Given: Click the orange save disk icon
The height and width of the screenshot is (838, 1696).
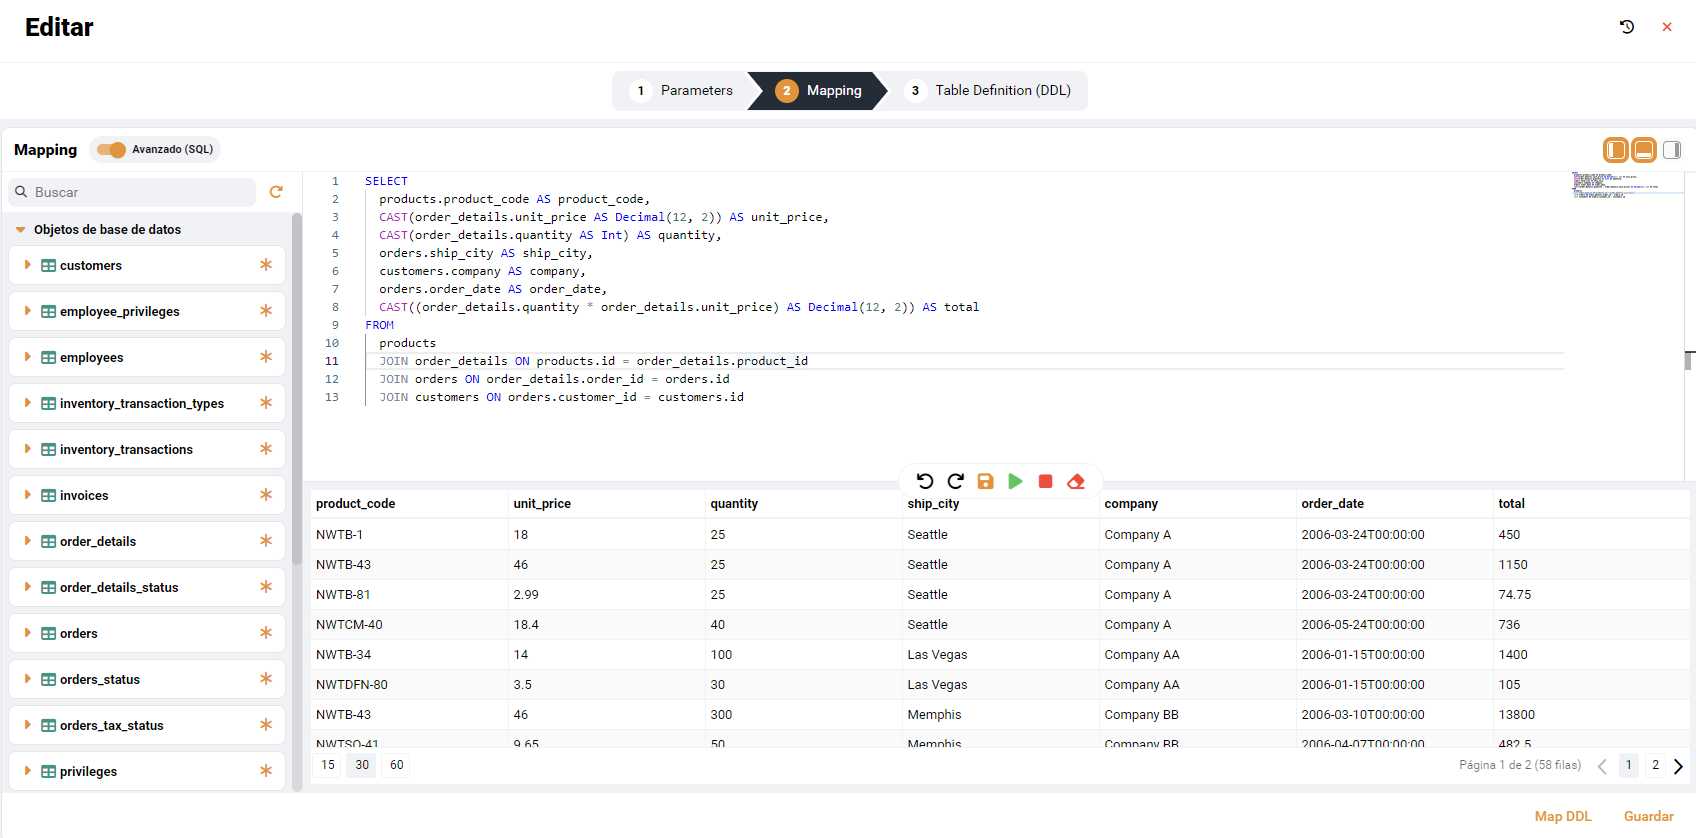Looking at the screenshot, I should [x=985, y=482].
